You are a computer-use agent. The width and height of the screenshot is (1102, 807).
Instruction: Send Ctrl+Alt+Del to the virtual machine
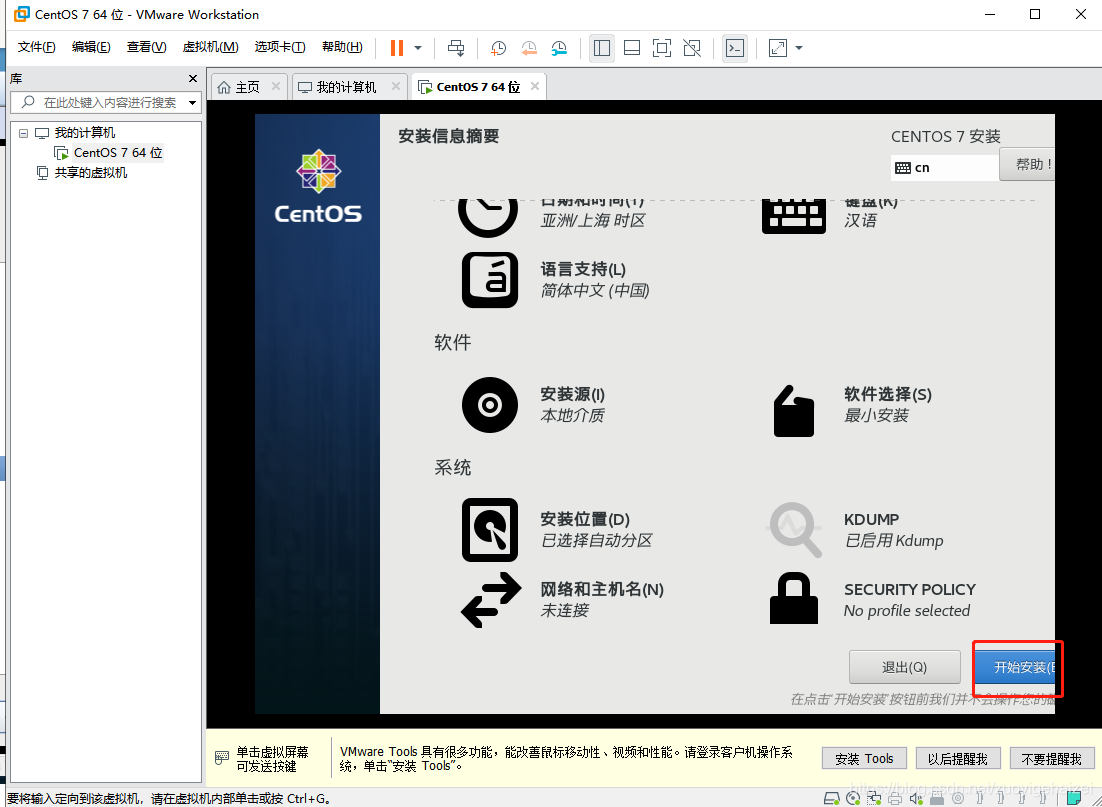tap(456, 48)
